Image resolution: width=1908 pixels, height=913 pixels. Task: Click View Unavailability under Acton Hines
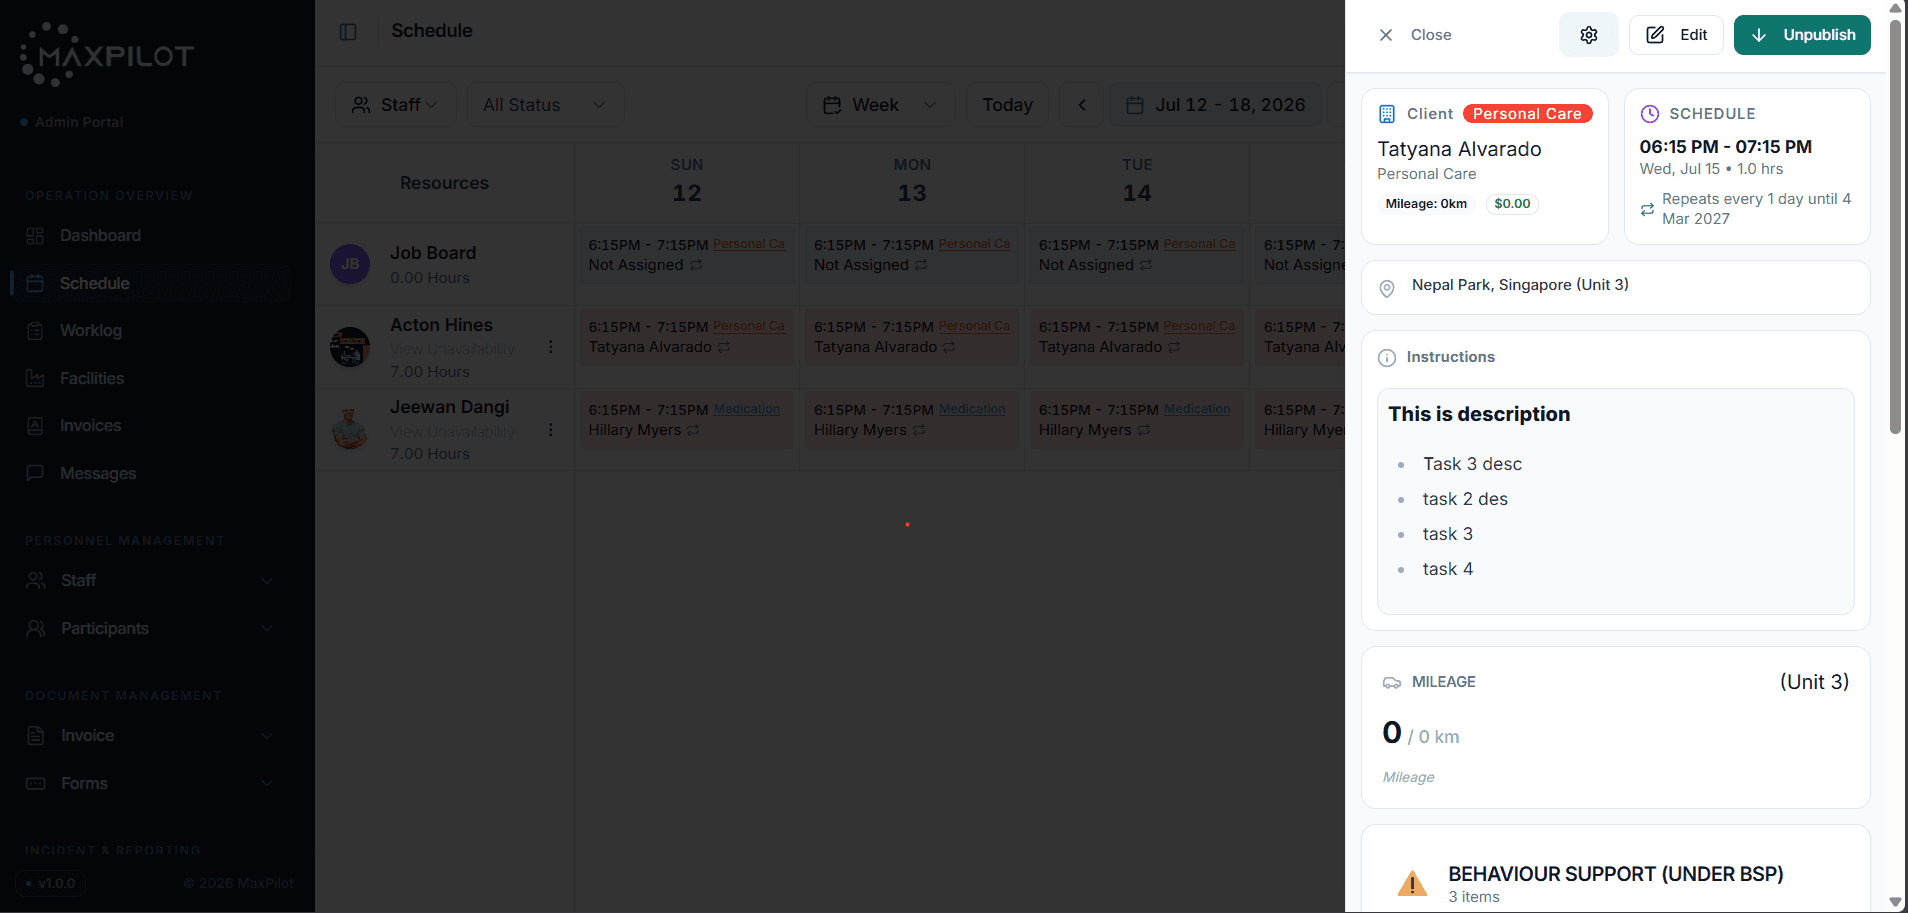pos(452,349)
